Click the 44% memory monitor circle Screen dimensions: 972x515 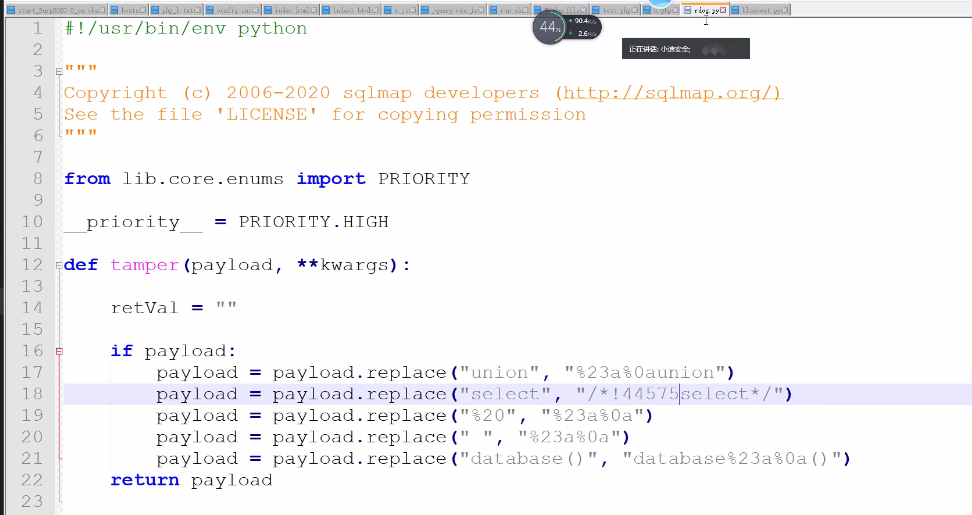(x=550, y=28)
